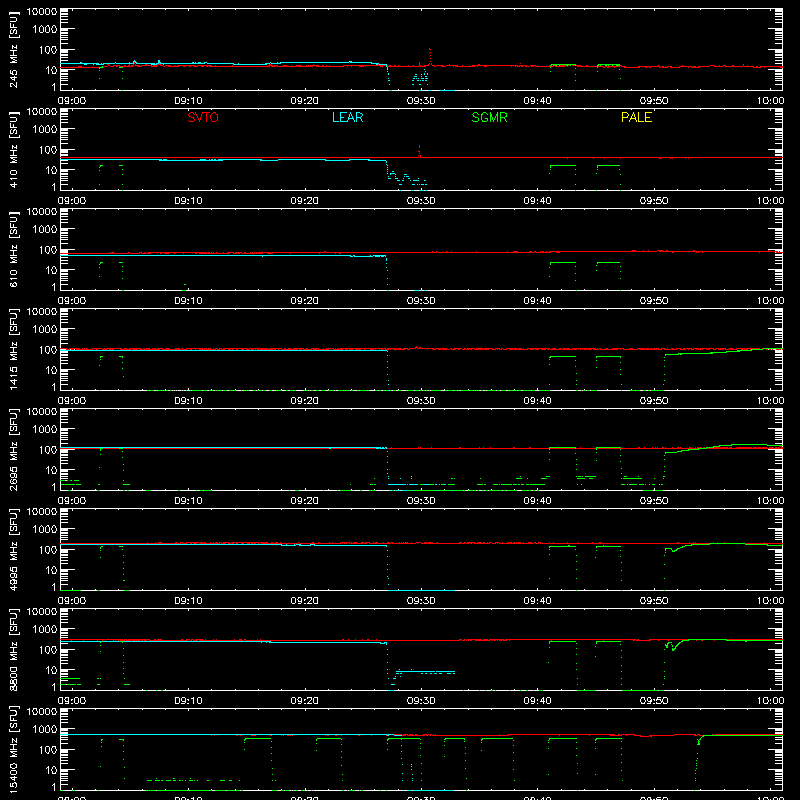800x800 pixels.
Task: Click the yellow PALE legend label
Action: (x=636, y=117)
